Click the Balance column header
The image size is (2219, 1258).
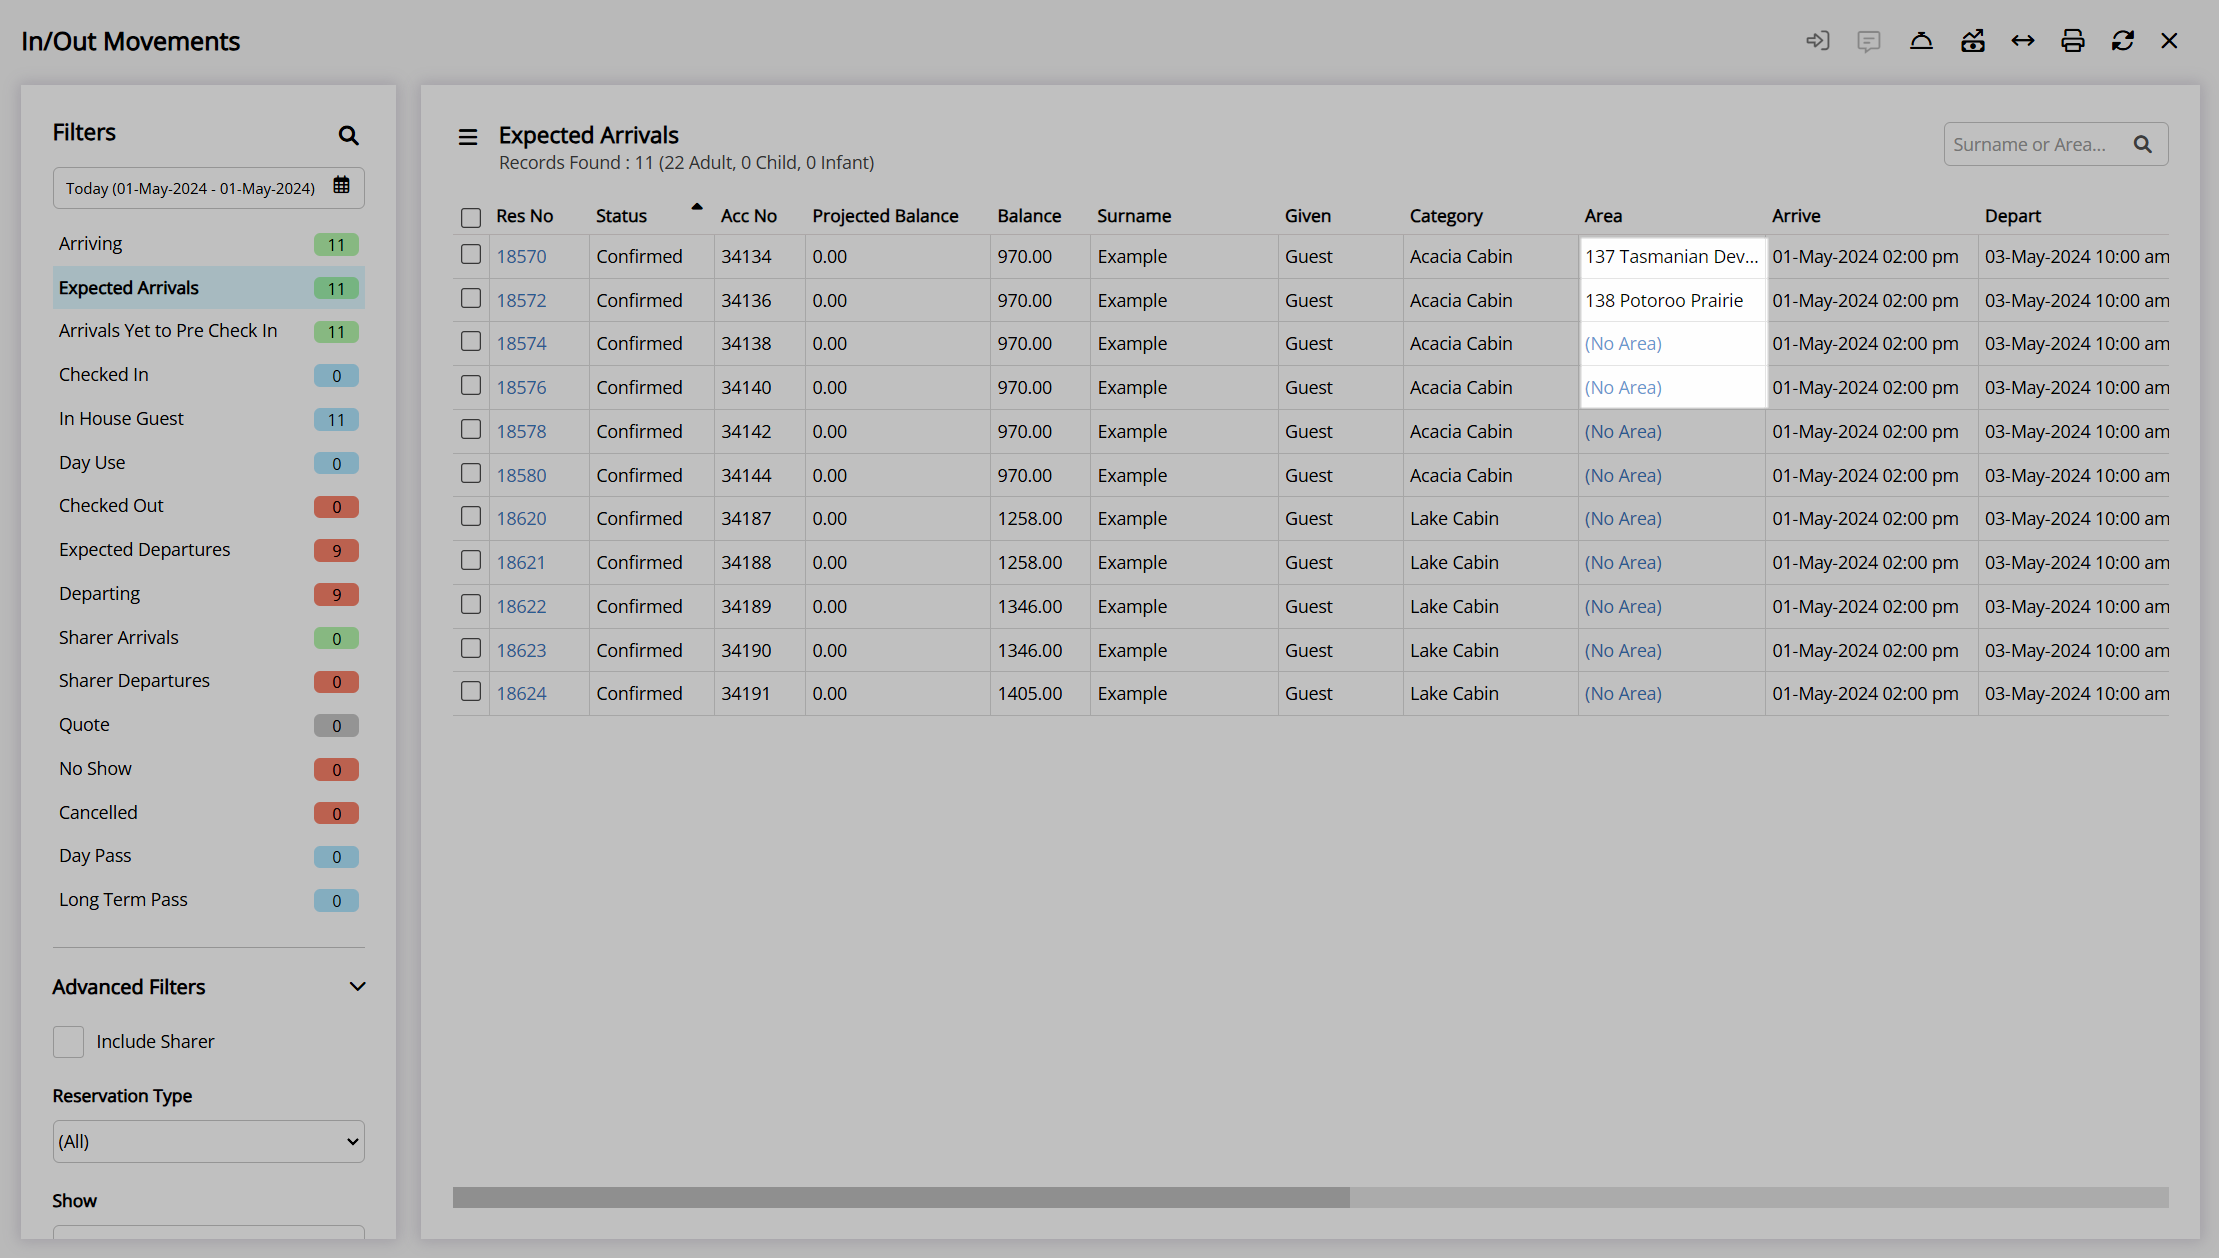(1029, 216)
